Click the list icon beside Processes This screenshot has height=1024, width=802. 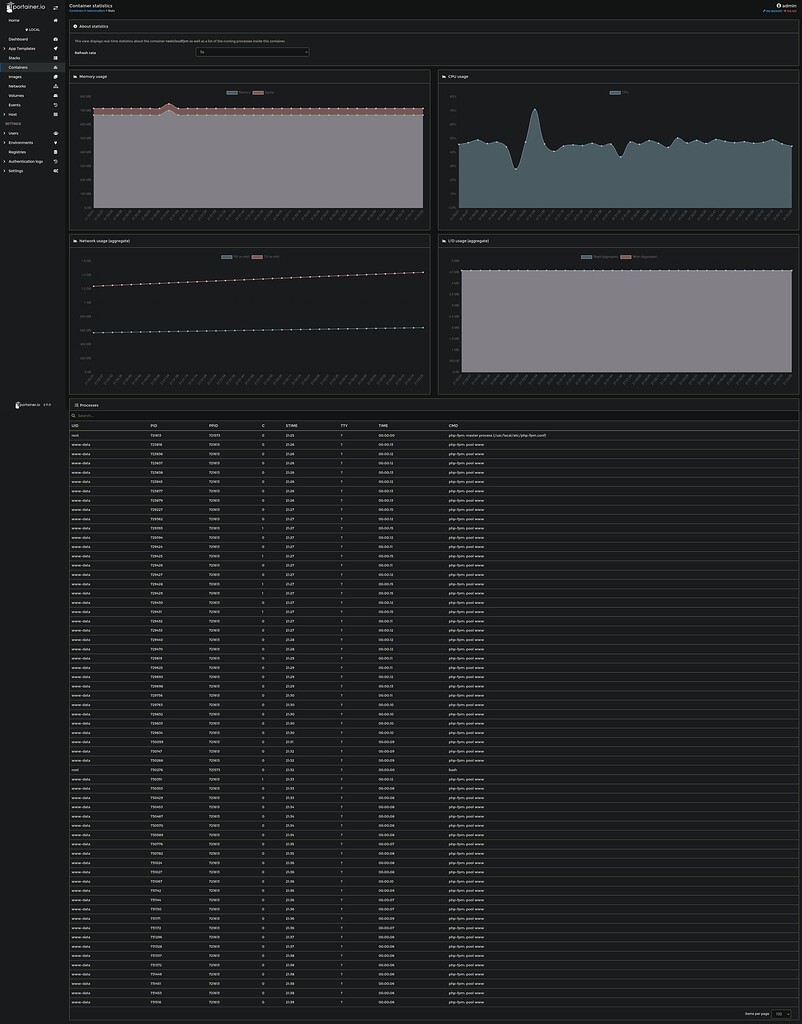[x=76, y=405]
